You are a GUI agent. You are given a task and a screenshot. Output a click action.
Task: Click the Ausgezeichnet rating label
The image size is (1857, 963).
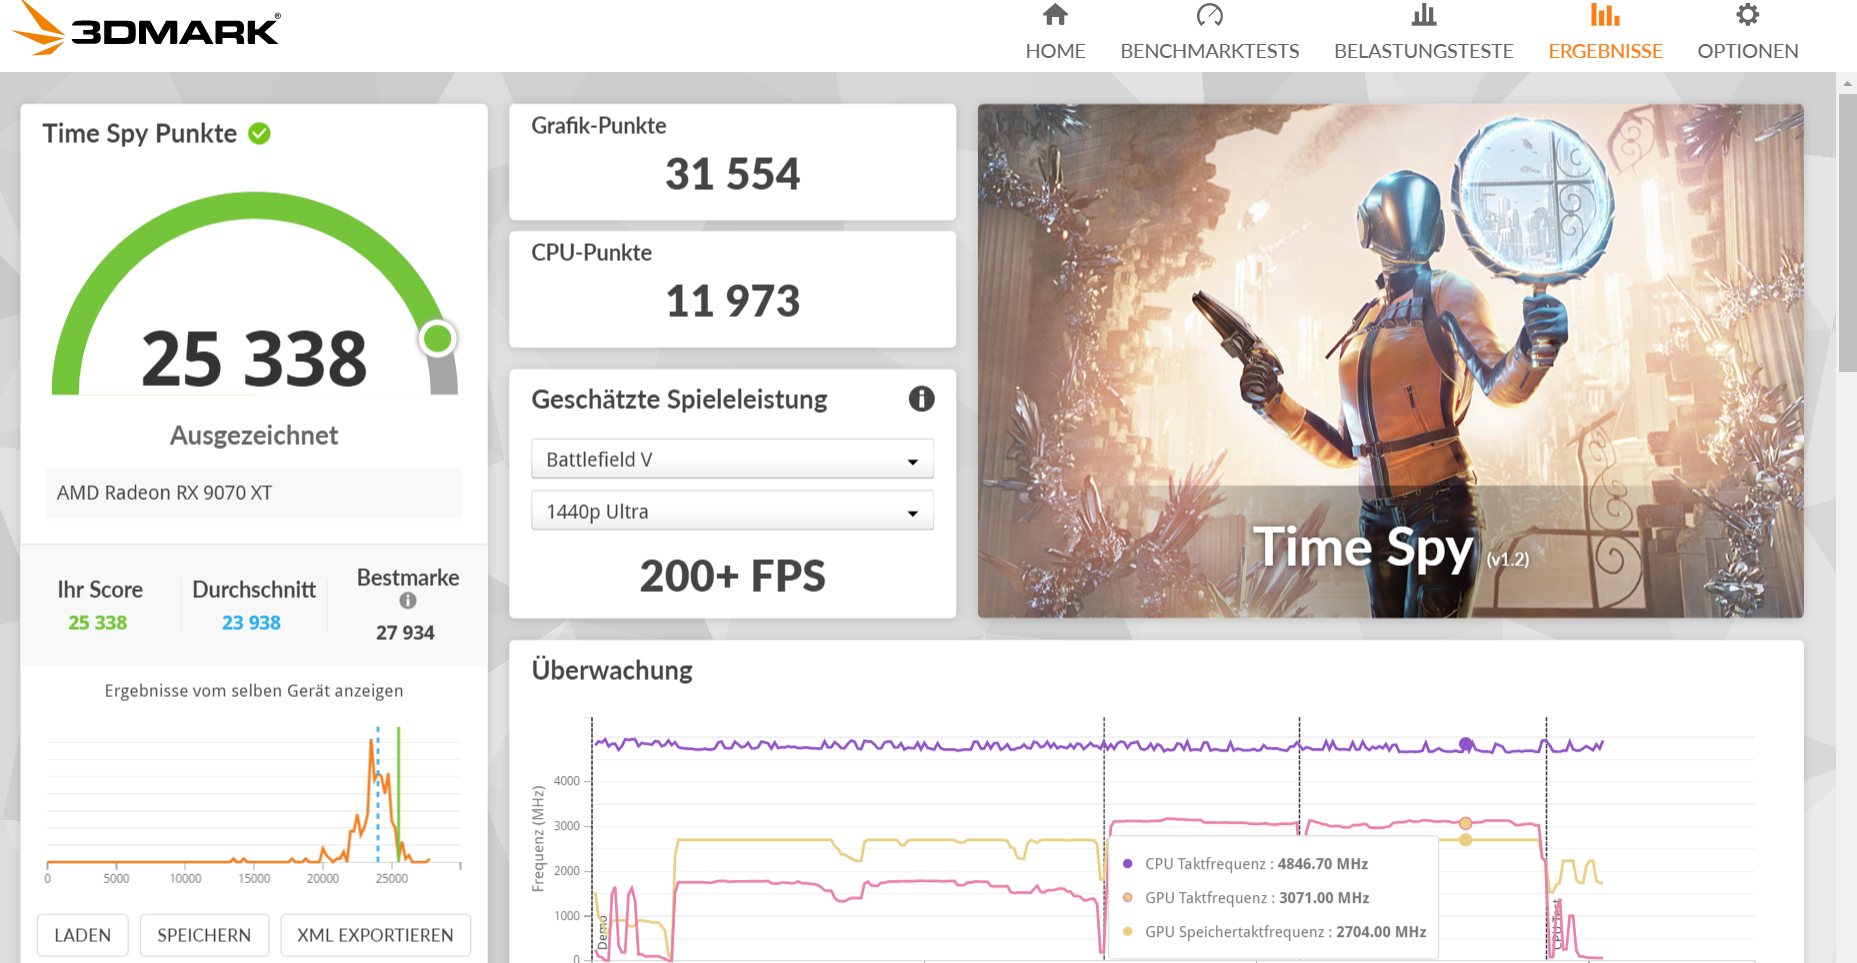[x=254, y=435]
